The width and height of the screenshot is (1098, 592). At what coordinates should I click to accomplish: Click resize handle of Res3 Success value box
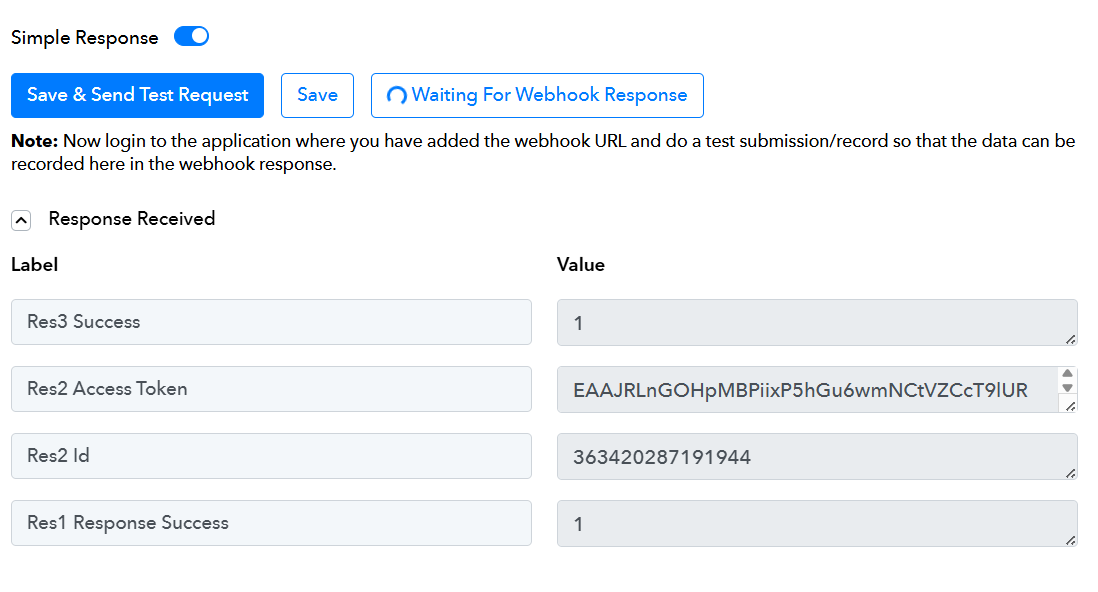[1071, 339]
